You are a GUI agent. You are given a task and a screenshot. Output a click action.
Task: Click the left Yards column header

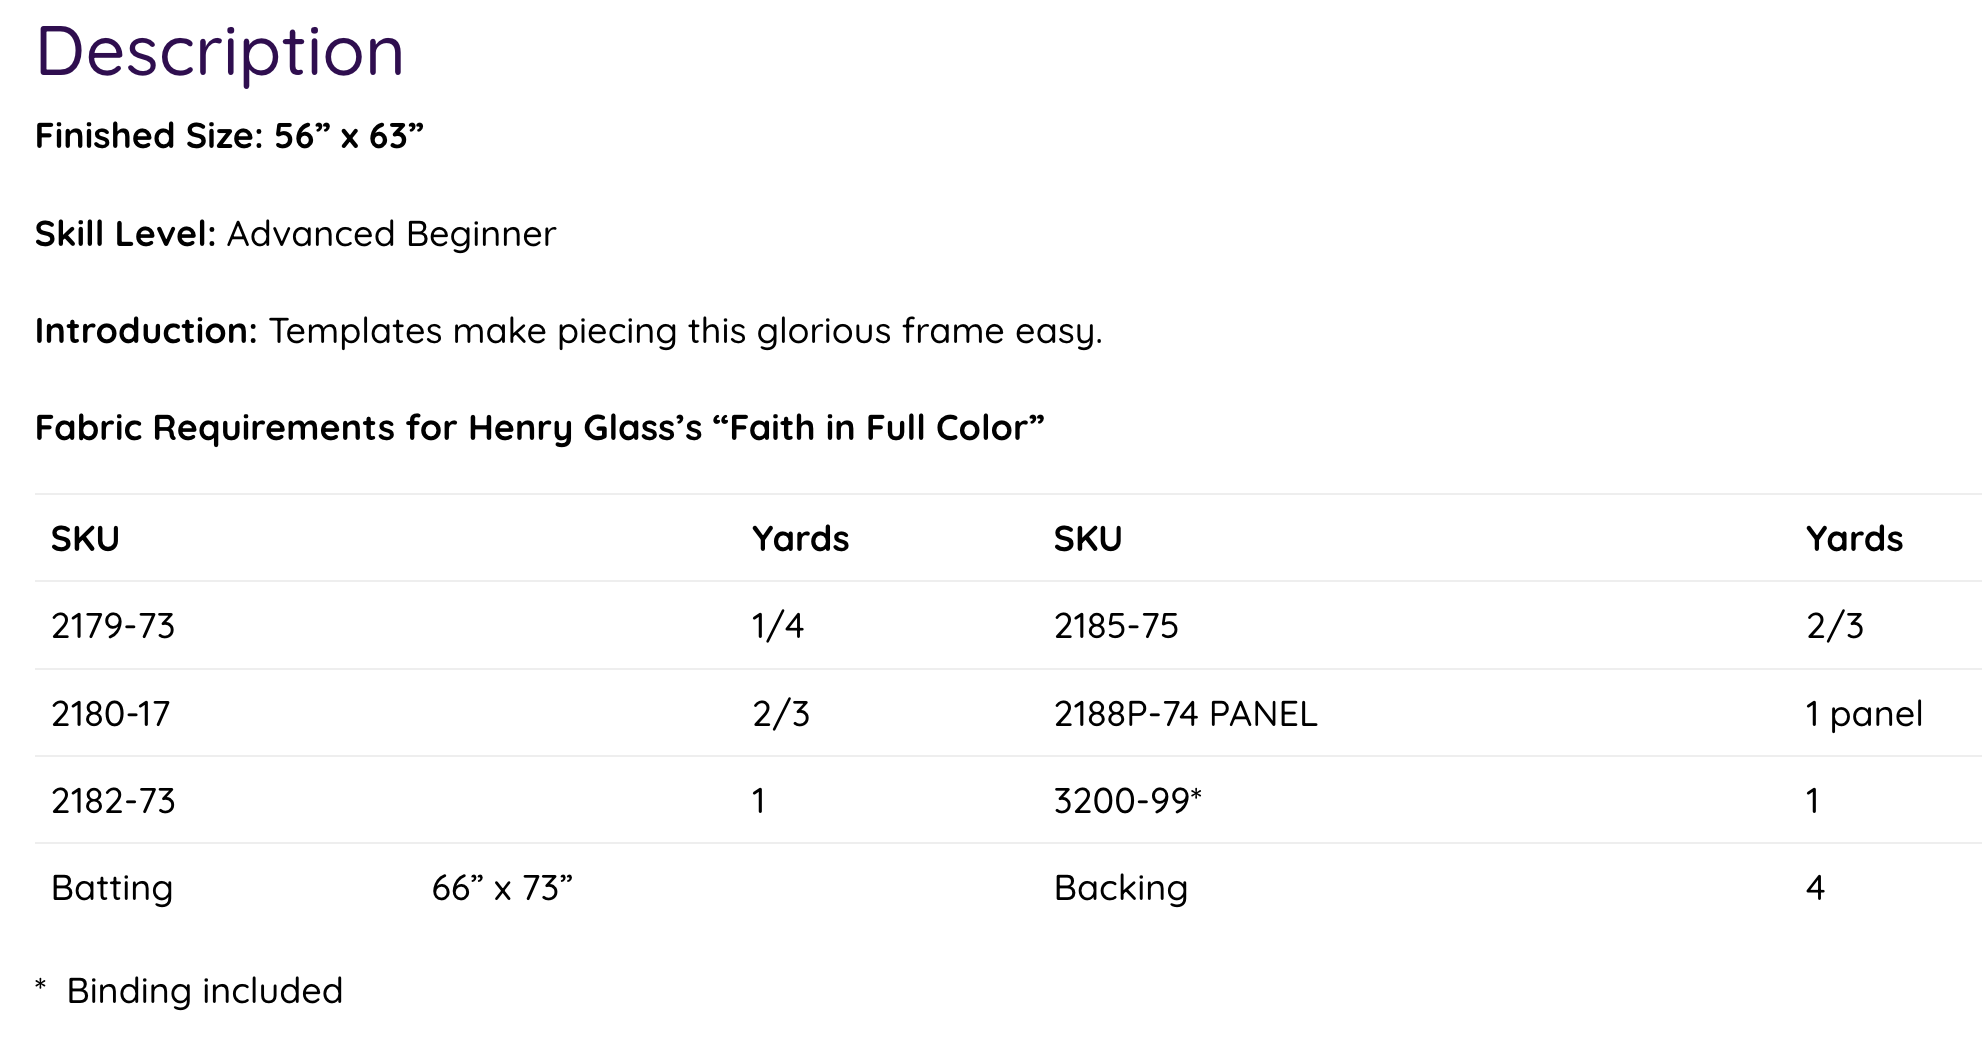[x=800, y=539]
